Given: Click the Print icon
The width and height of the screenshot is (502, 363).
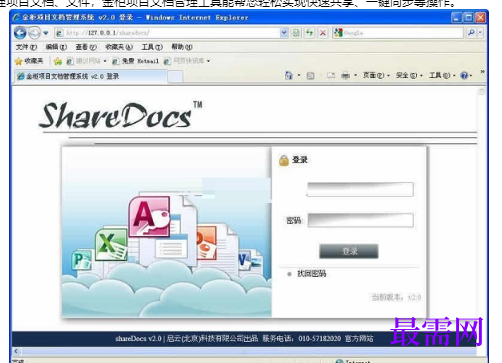Looking at the screenshot, I should [x=346, y=76].
